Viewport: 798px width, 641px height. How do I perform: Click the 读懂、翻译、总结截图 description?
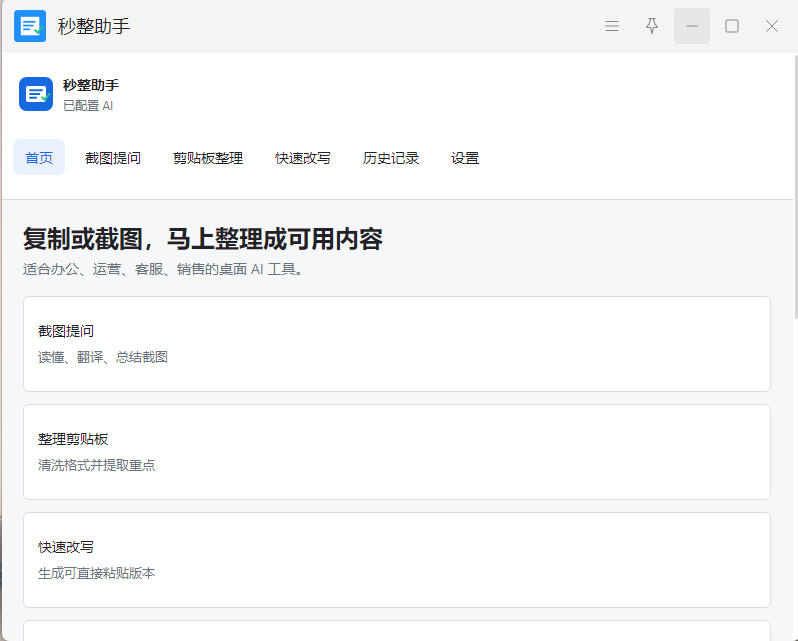tap(103, 357)
